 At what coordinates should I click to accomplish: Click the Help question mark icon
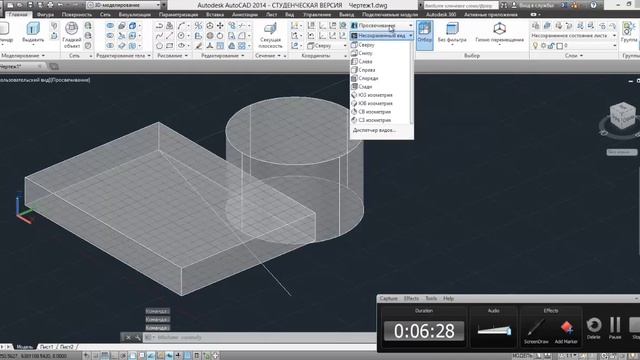click(x=593, y=5)
